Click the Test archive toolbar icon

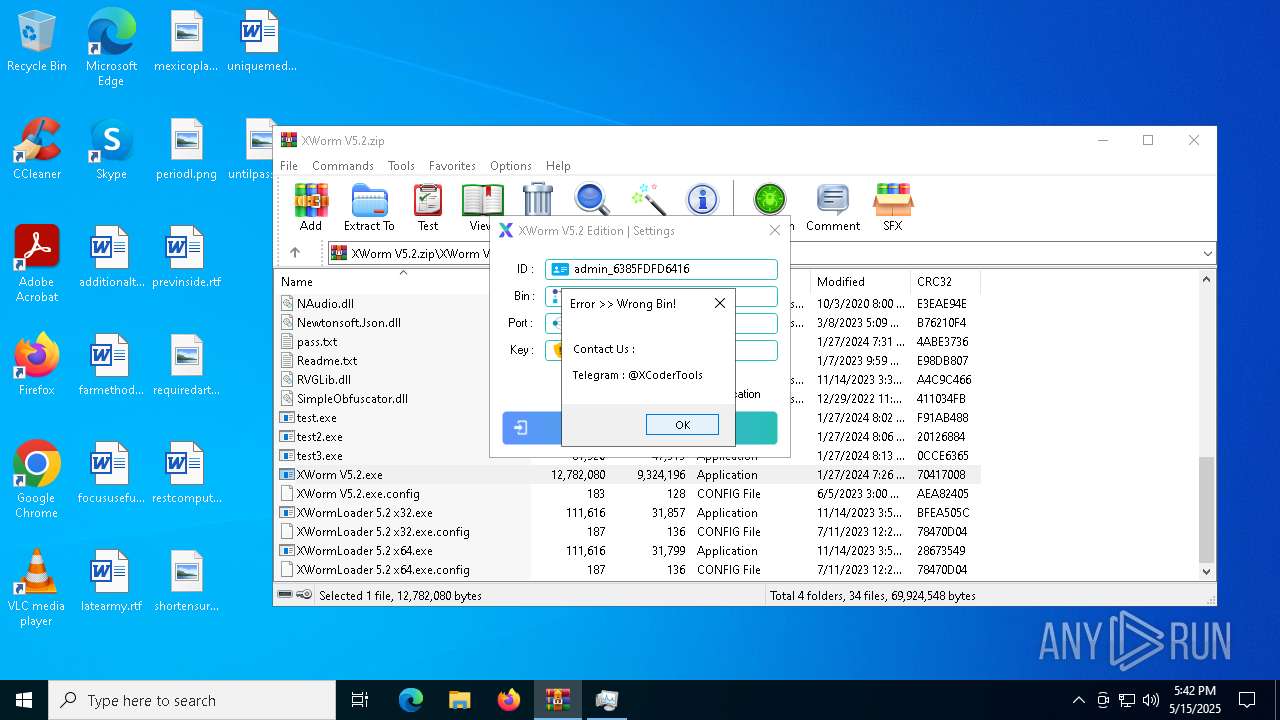(428, 207)
